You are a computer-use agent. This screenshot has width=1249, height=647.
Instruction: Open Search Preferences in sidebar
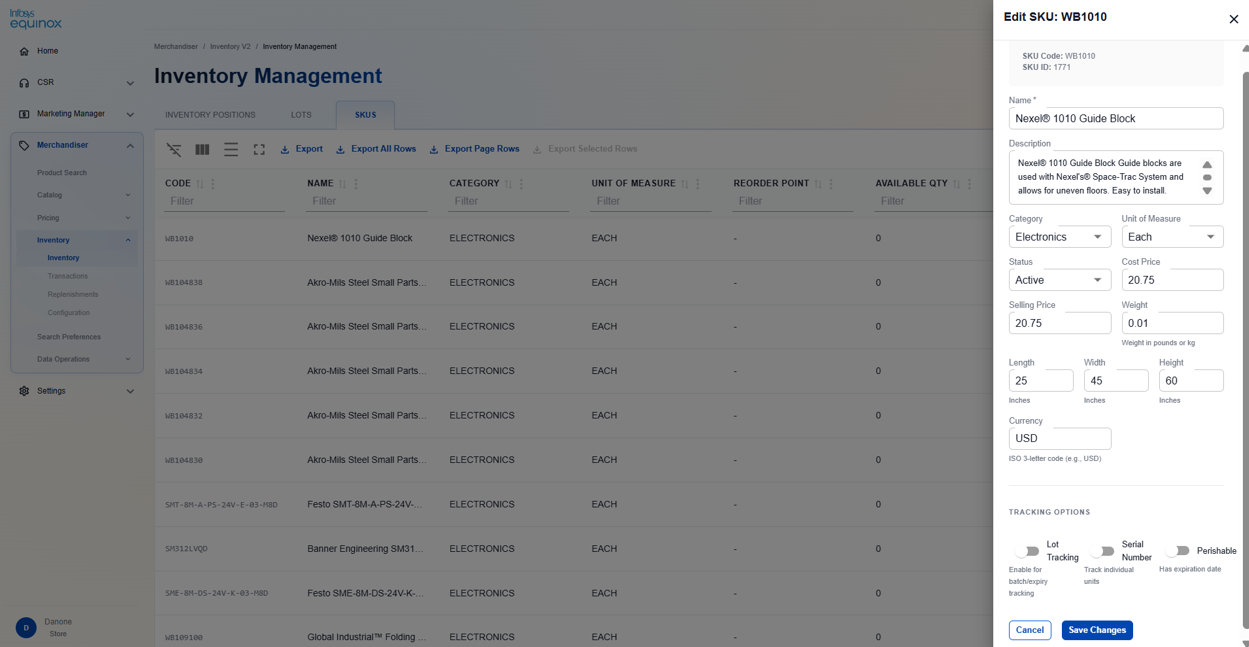click(x=69, y=337)
